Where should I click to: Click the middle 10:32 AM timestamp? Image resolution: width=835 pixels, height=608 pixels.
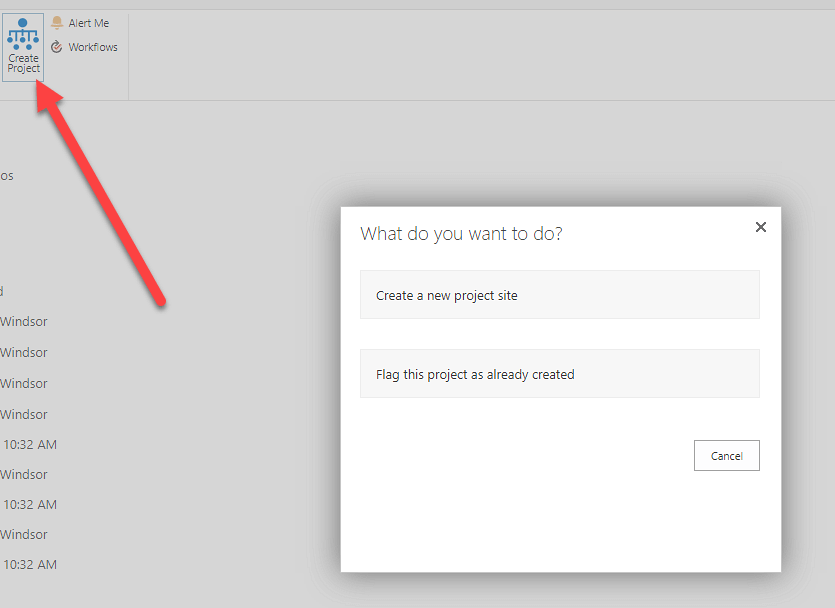click(x=30, y=505)
